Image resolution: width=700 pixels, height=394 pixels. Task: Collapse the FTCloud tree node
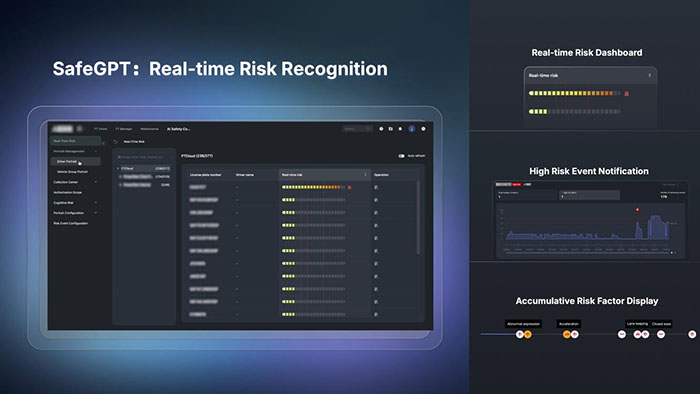(118, 169)
